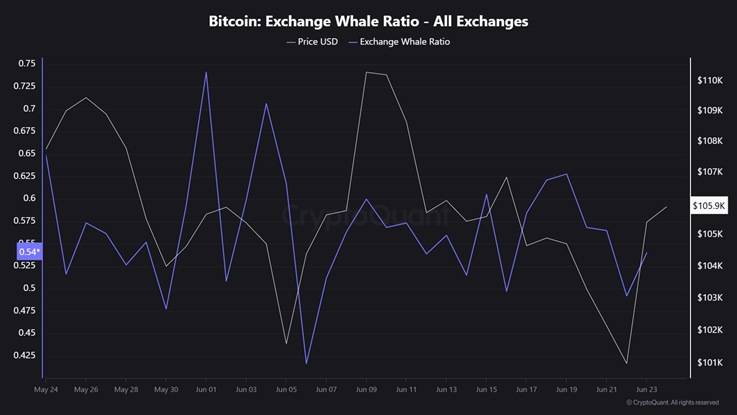
Task: Select the Jun 09 date label
Action: (366, 389)
